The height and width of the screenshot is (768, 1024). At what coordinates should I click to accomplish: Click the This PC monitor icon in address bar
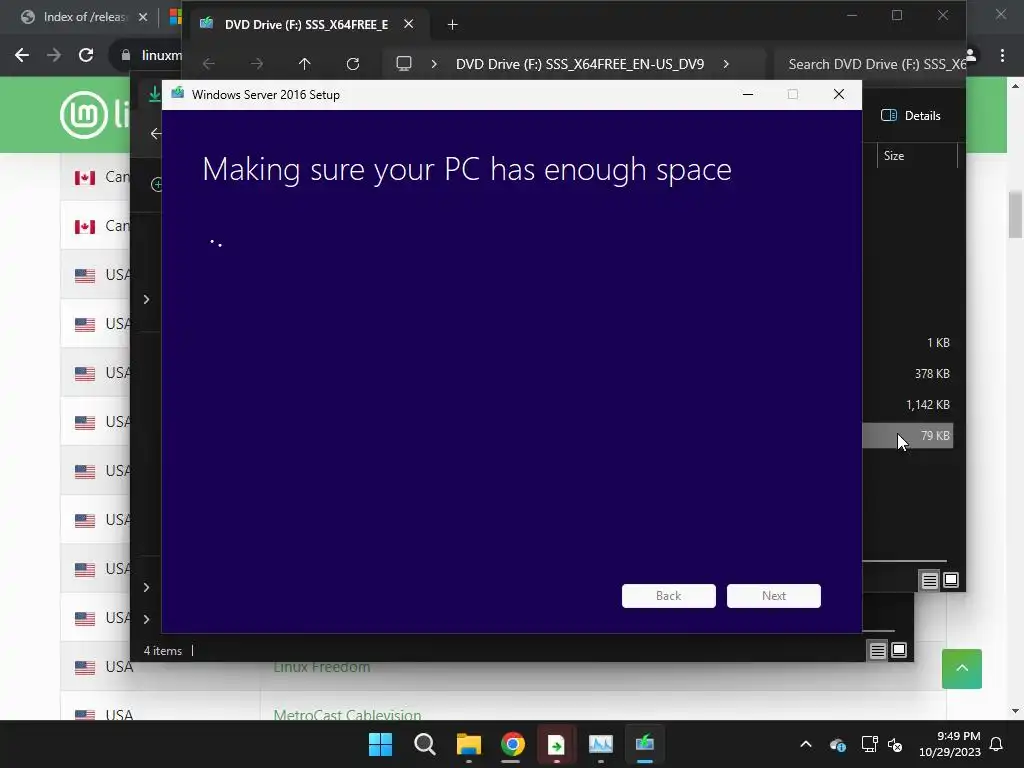(x=404, y=64)
